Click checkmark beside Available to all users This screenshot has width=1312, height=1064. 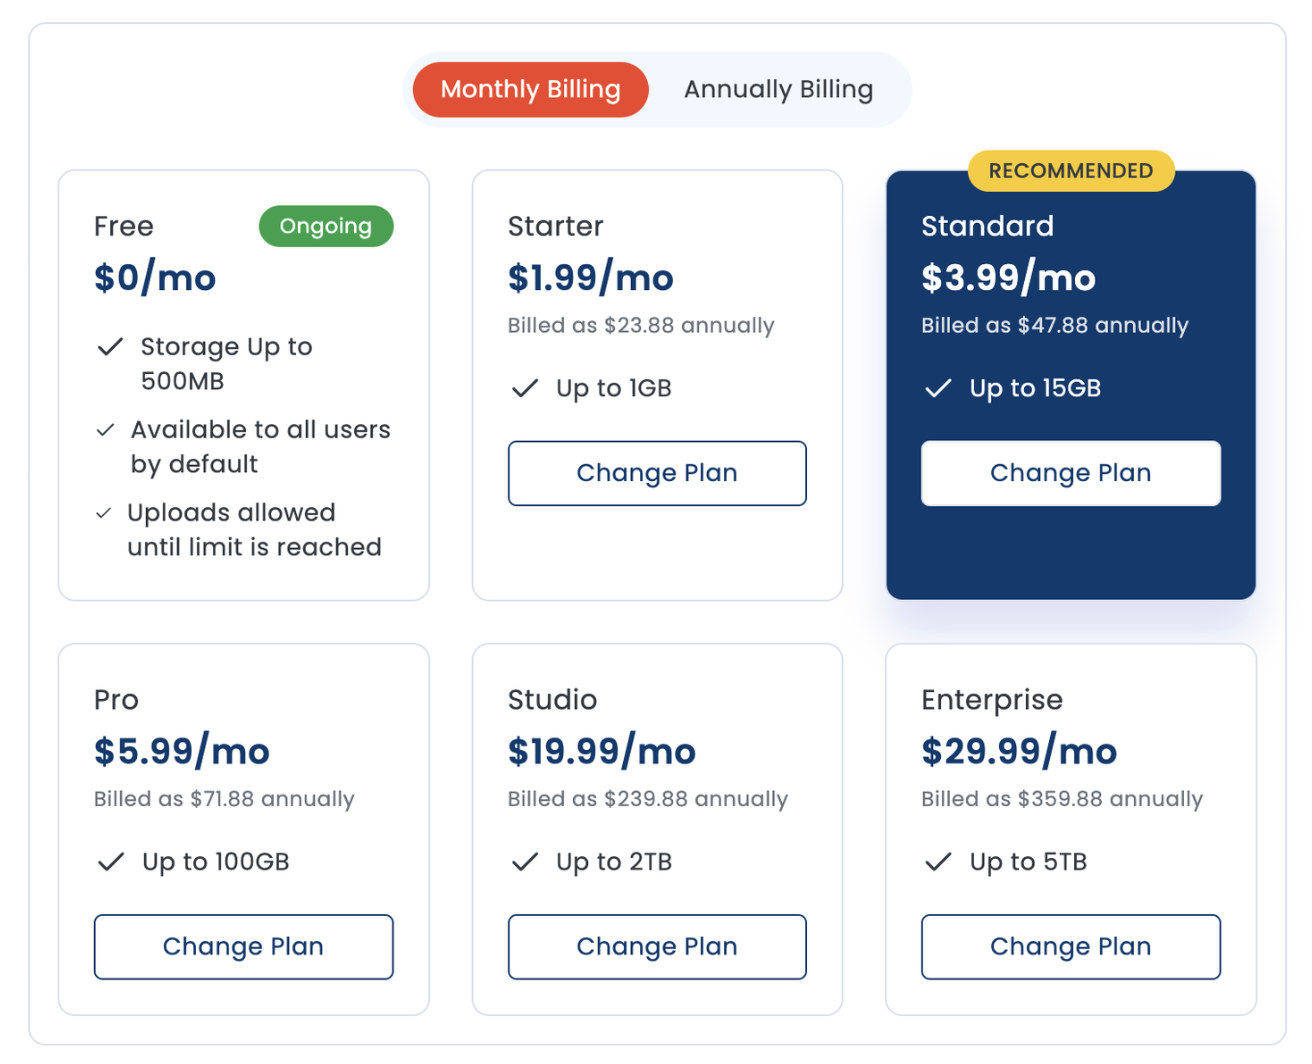coord(105,430)
